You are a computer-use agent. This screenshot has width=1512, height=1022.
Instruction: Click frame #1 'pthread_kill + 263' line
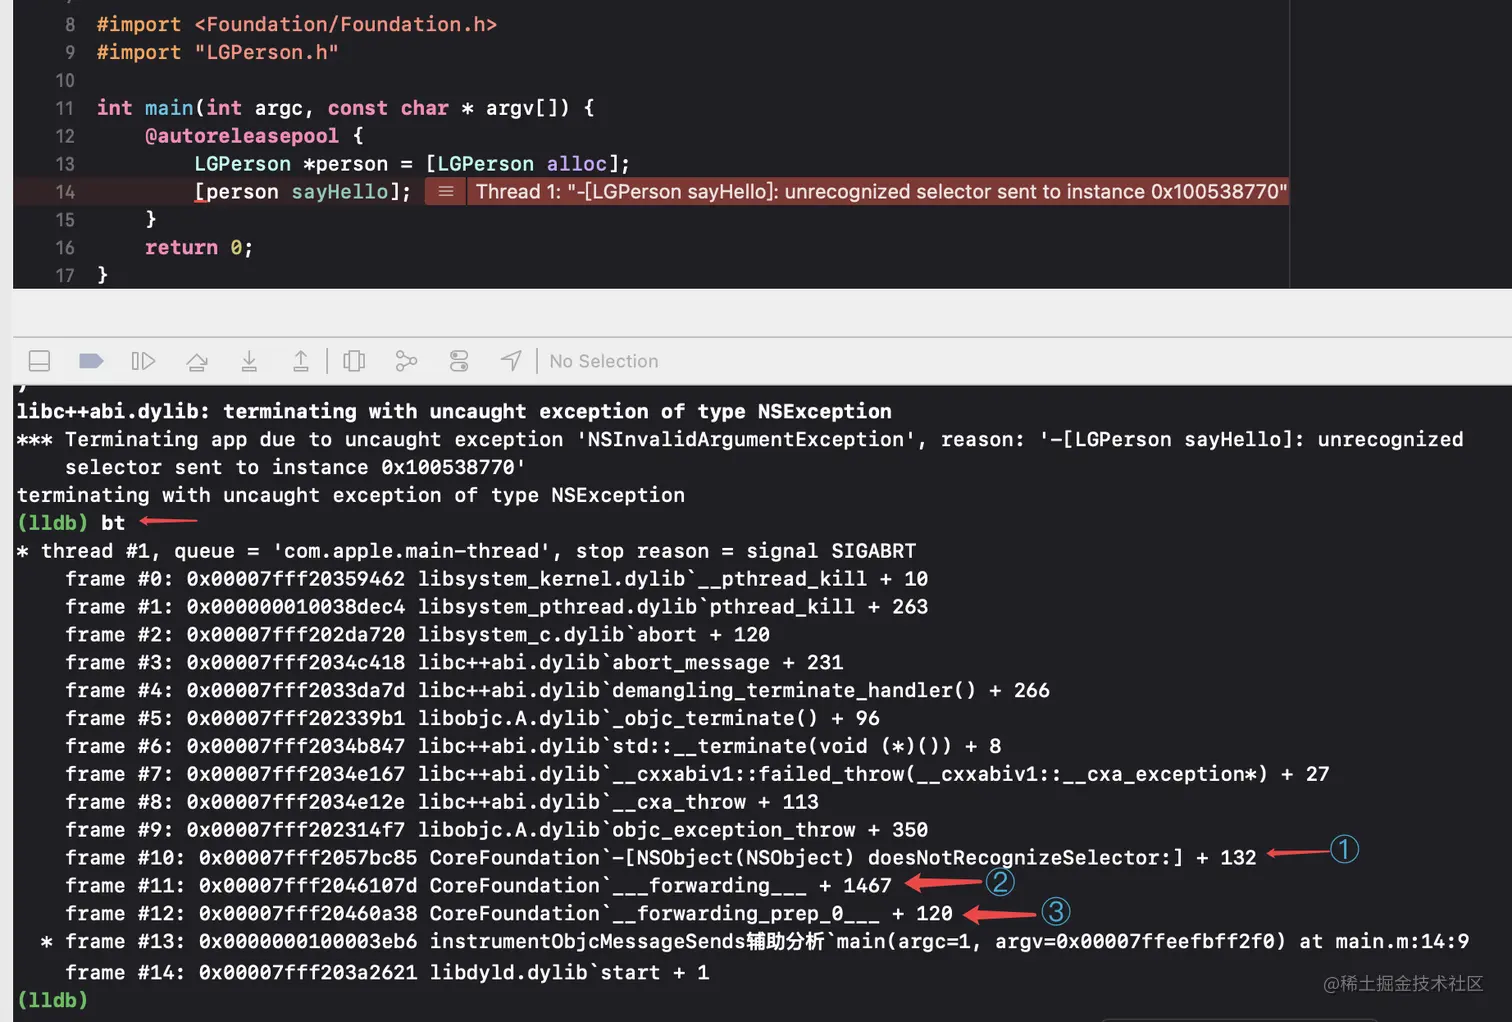click(497, 607)
